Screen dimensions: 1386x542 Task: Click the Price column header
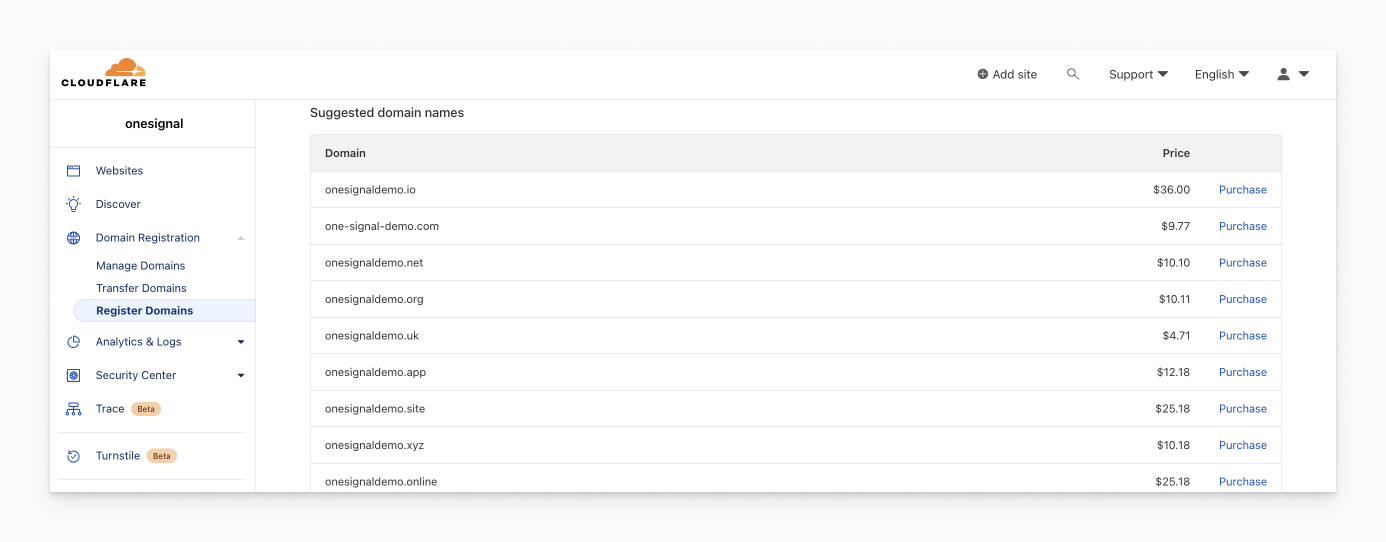pos(1176,153)
